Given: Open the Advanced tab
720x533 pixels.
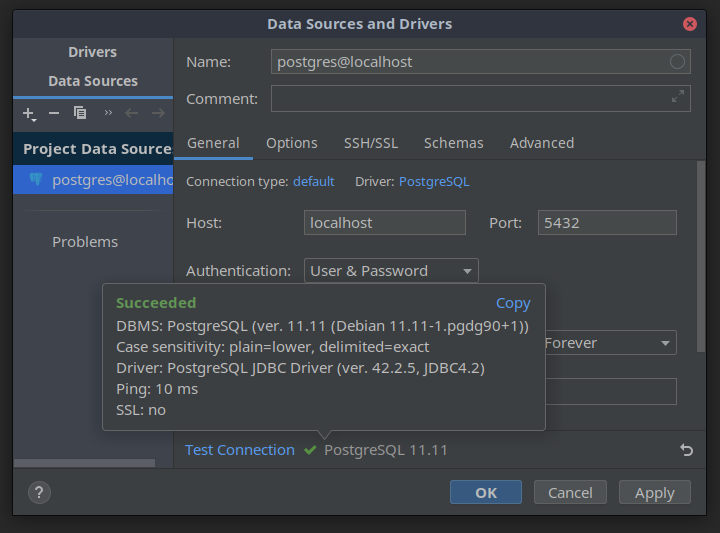Looking at the screenshot, I should click(542, 143).
